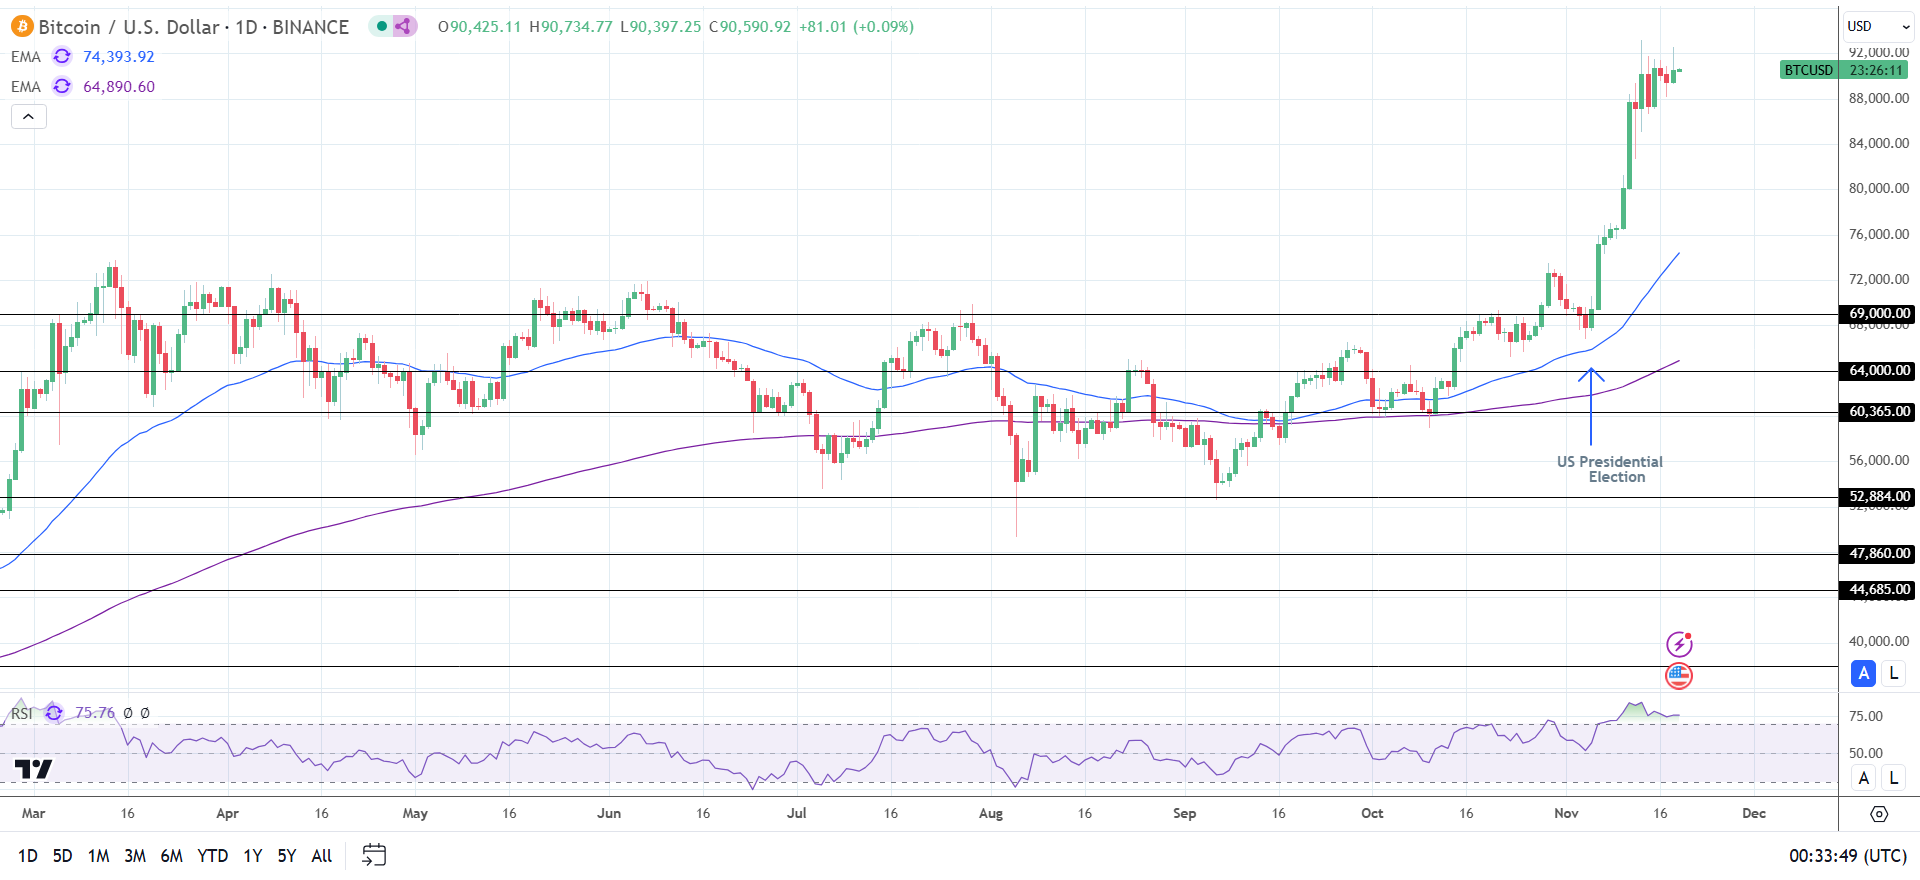Select the YTD time range
This screenshot has height=880, width=1920.
212,856
